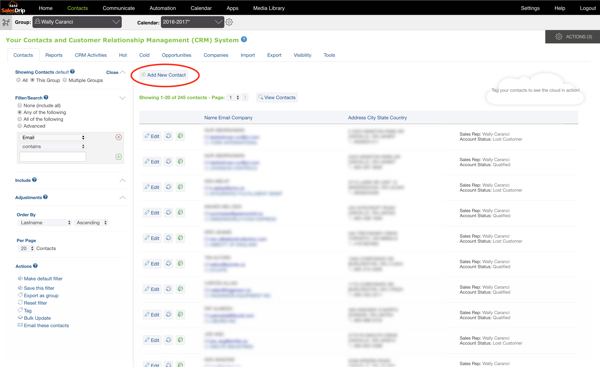The image size is (600, 367).
Task: Click the View Contacts button
Action: pos(277,98)
